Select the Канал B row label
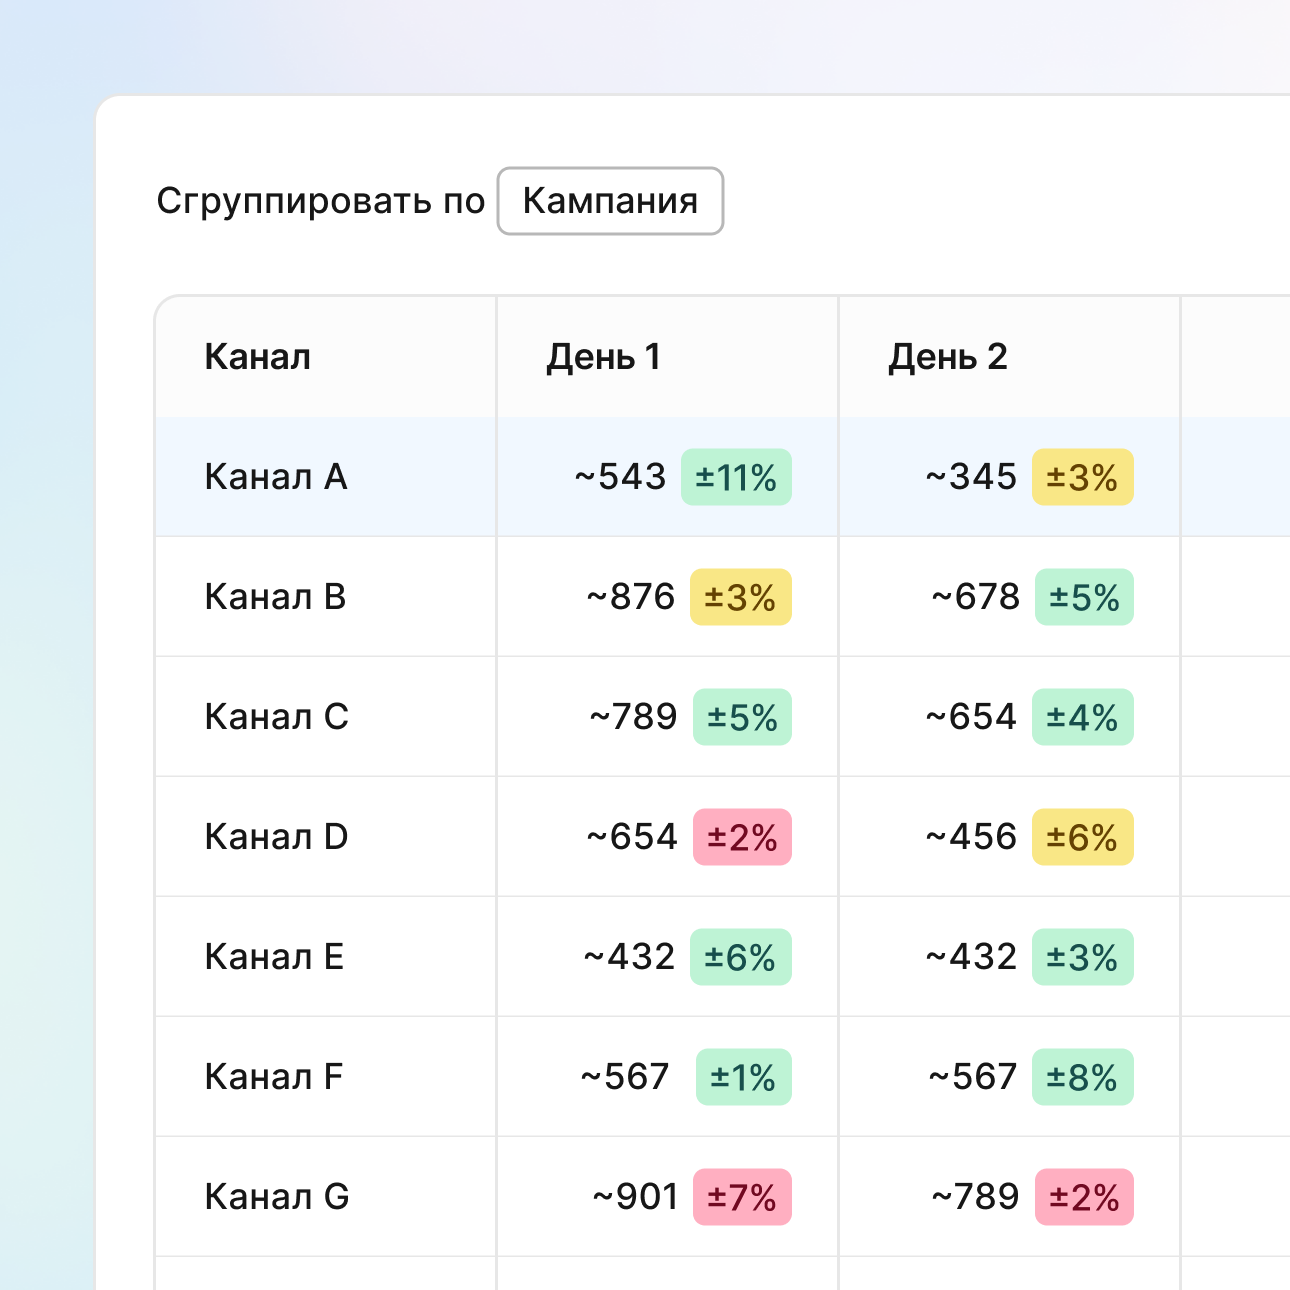The height and width of the screenshot is (1290, 1290). (x=275, y=597)
